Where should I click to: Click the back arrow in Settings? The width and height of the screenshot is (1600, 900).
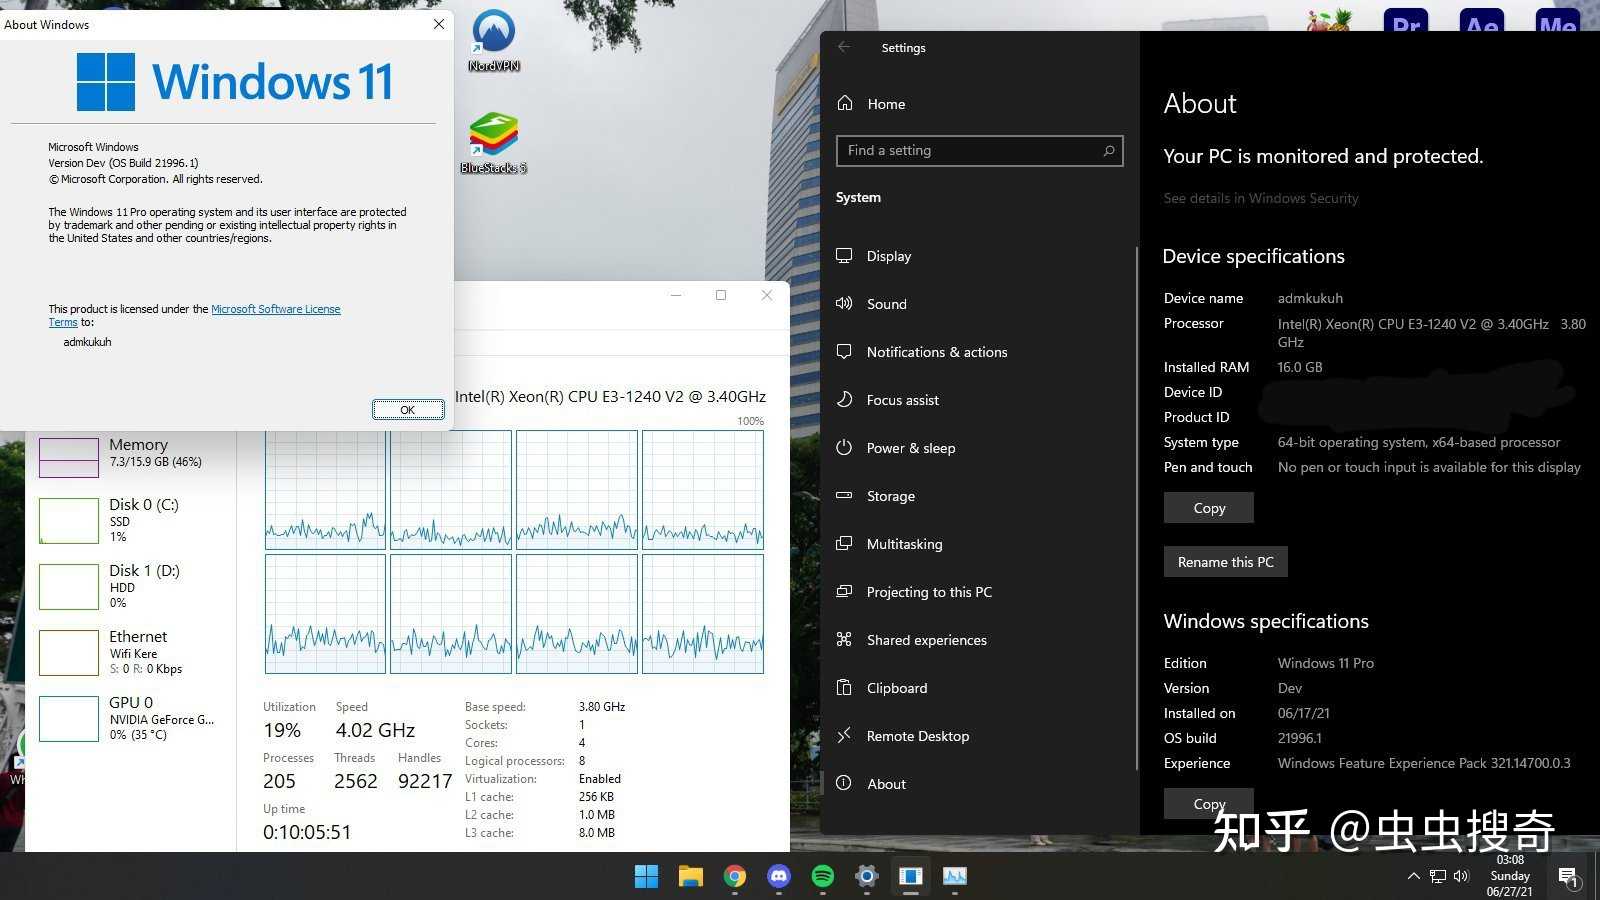pos(844,47)
